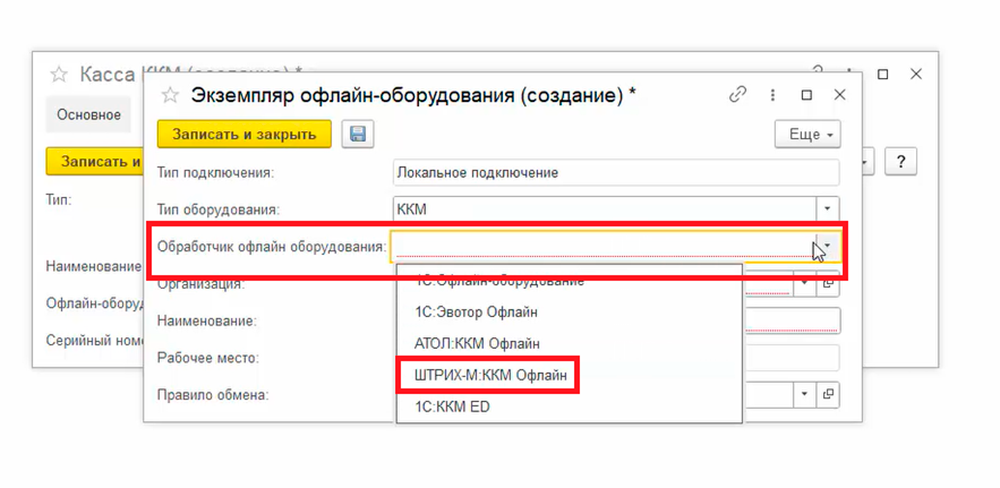Open the Еще menu button
The image size is (1000, 488).
(x=807, y=135)
